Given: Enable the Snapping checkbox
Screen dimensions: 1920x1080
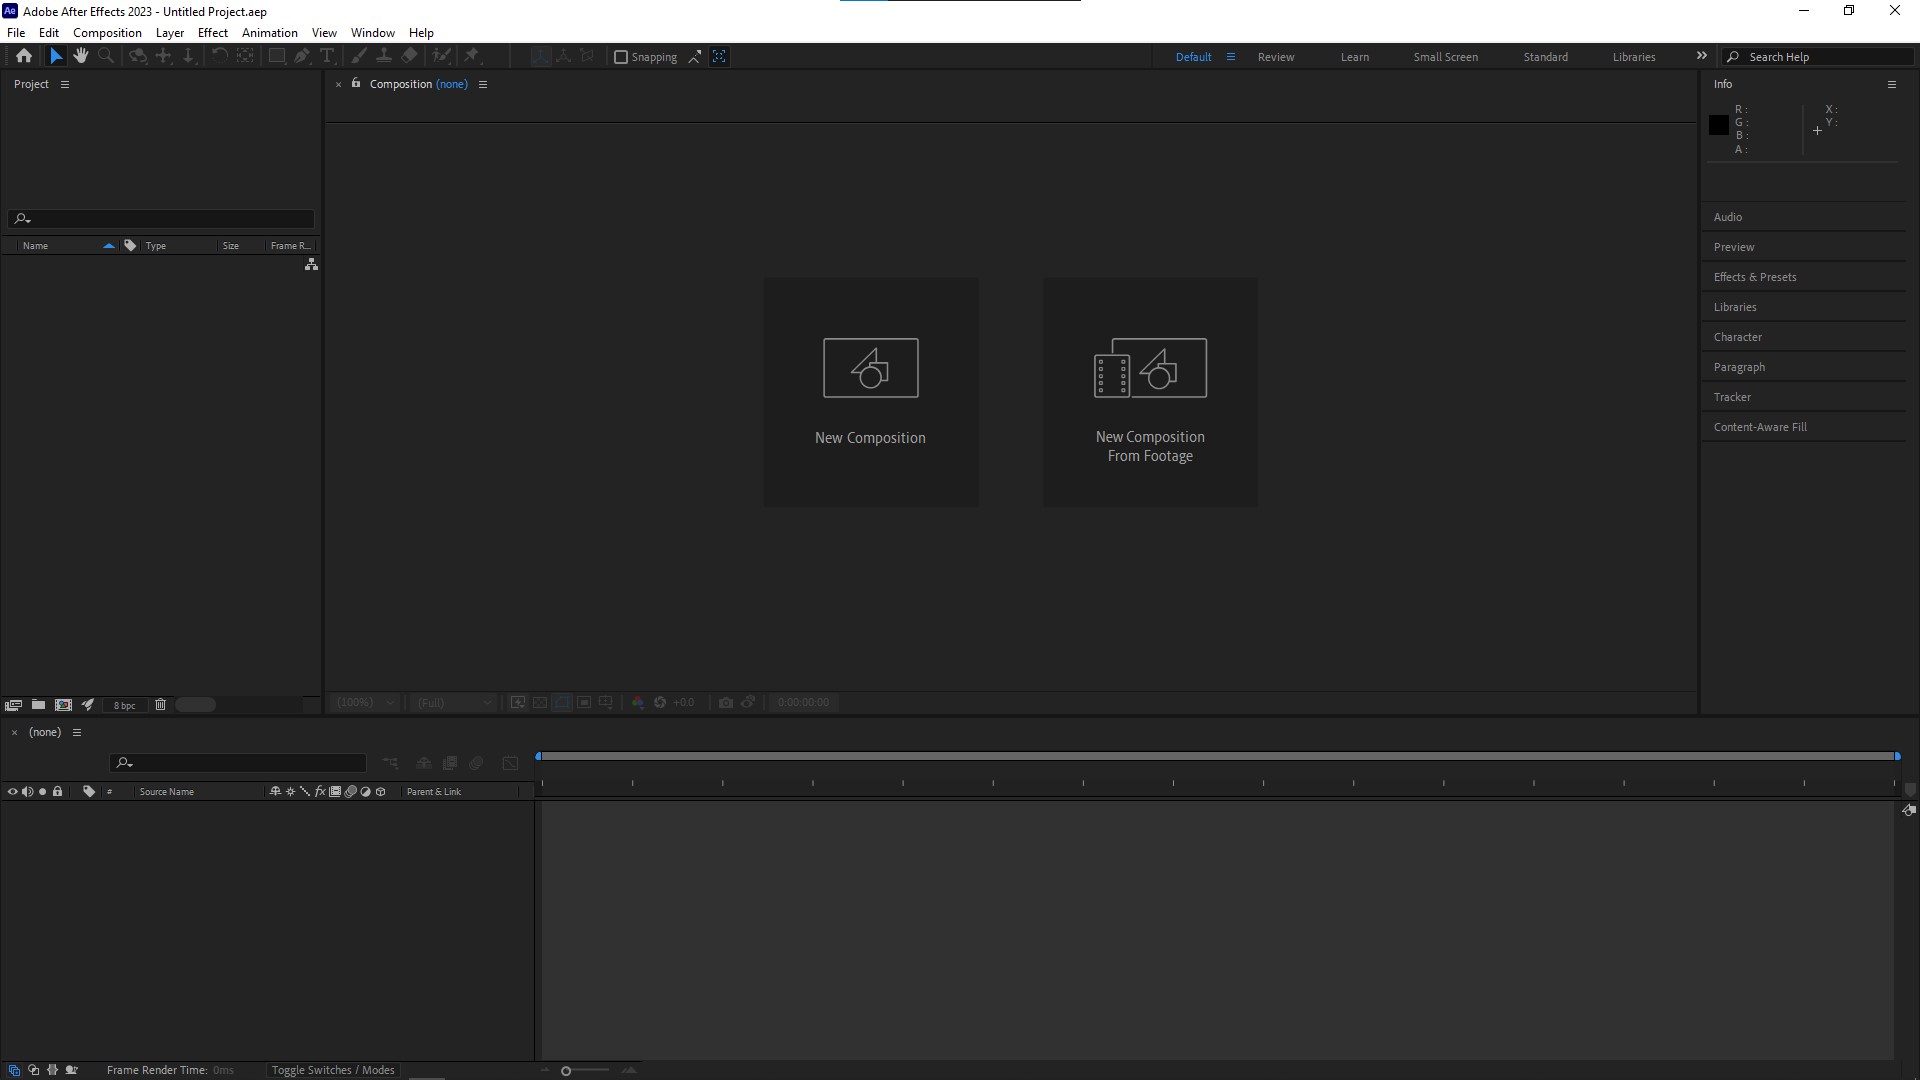Looking at the screenshot, I should [x=621, y=57].
